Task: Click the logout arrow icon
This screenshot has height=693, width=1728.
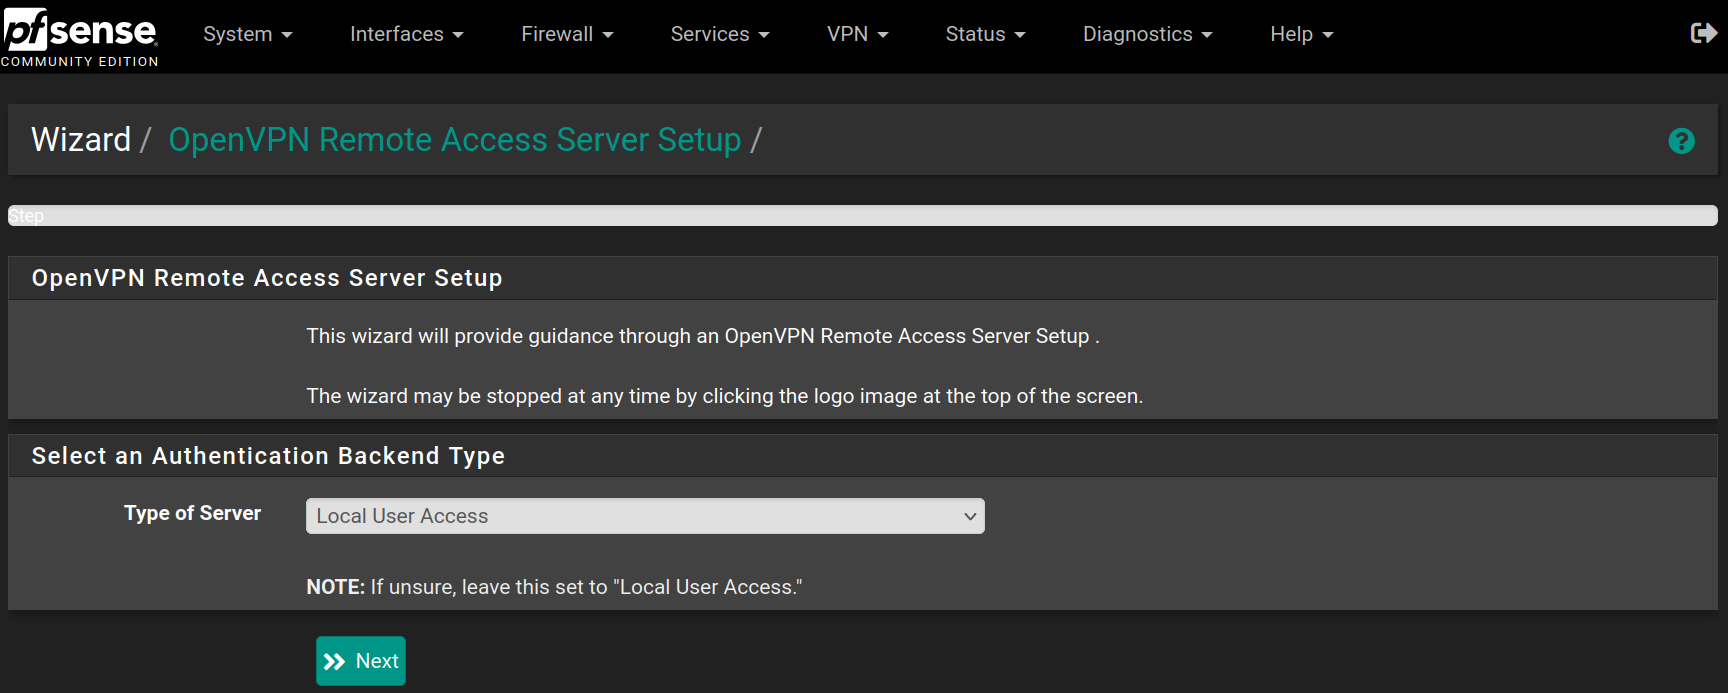Action: [x=1703, y=33]
